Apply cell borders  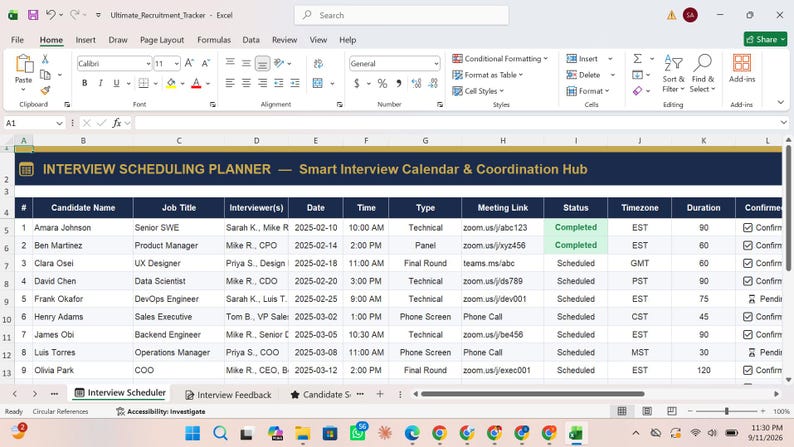click(x=144, y=83)
